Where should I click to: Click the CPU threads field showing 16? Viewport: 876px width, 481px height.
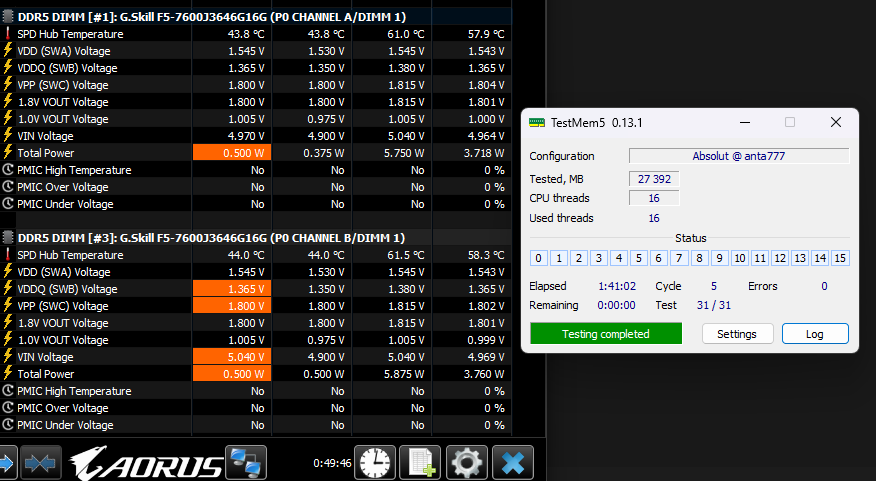(x=654, y=198)
